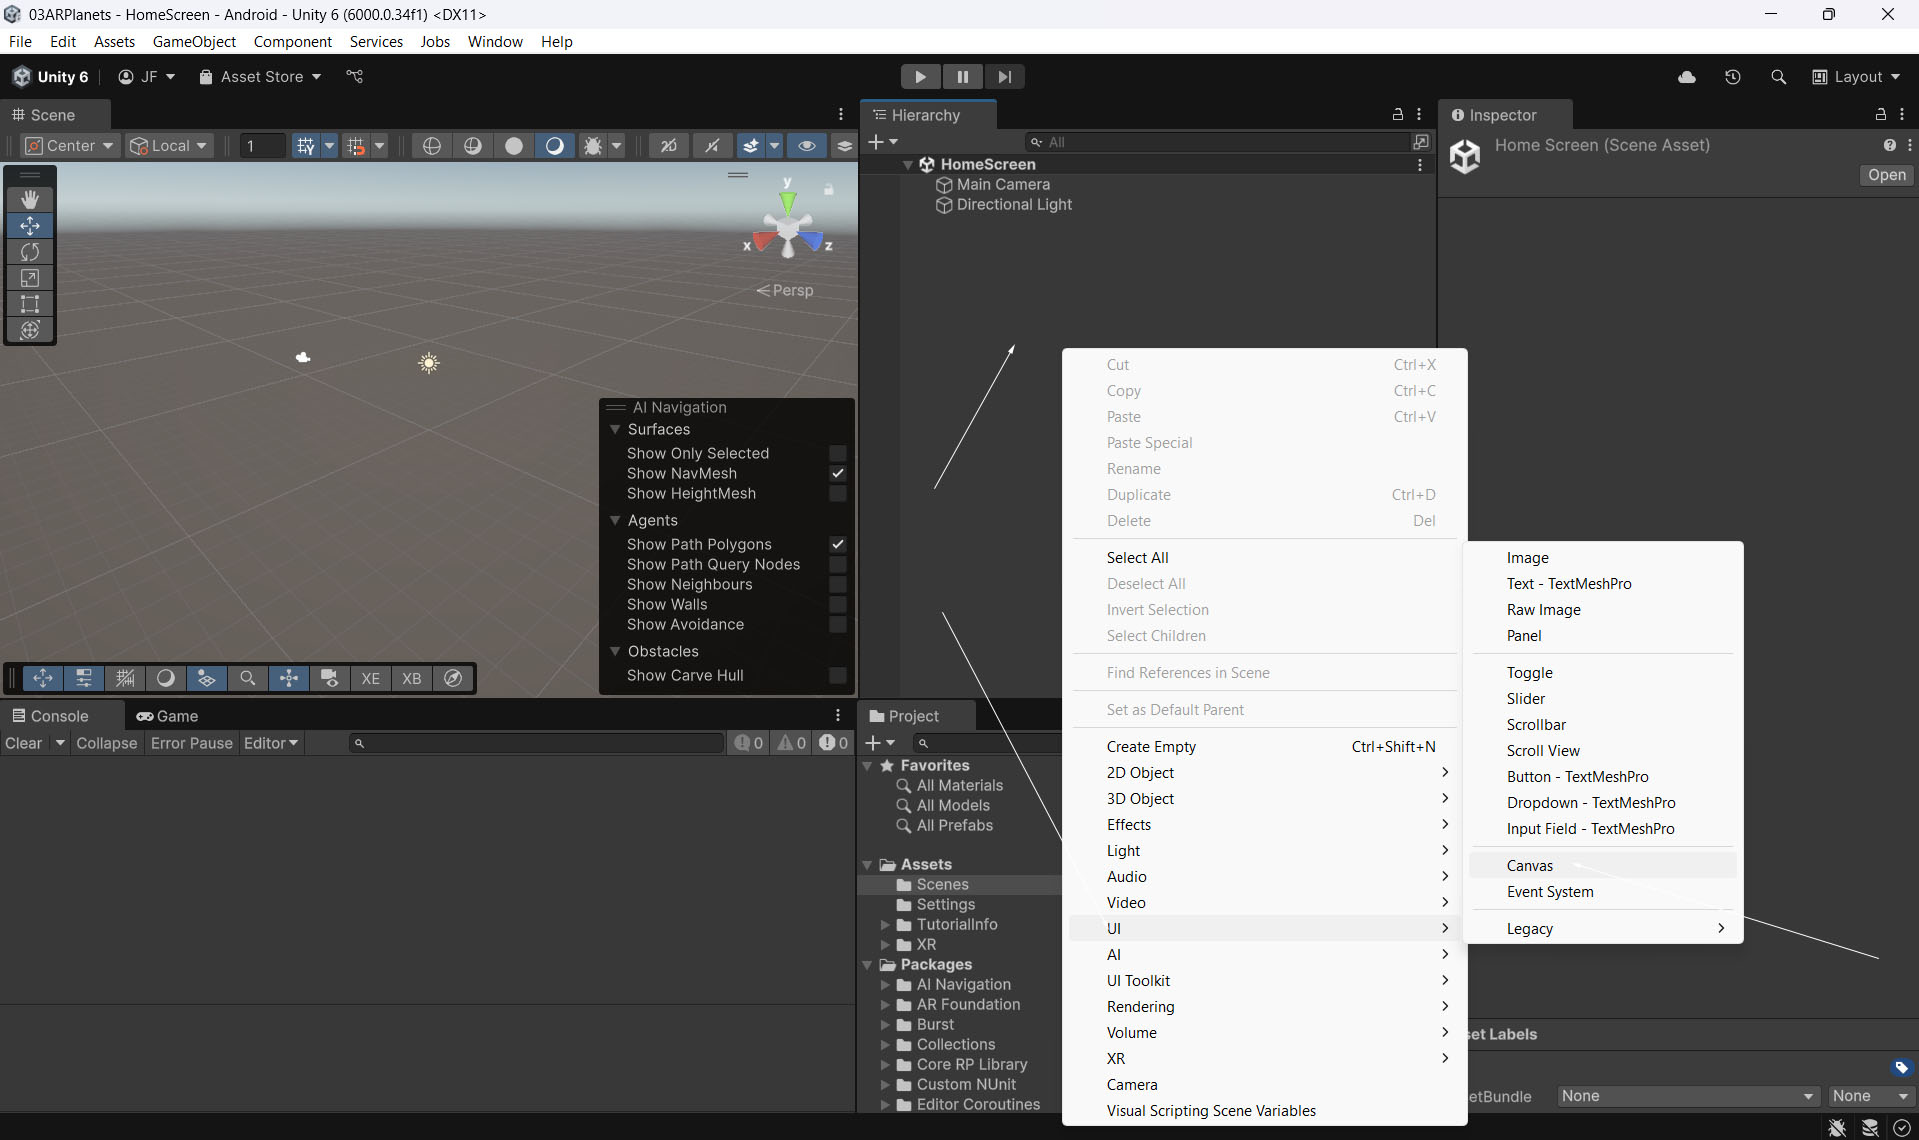Open Undo History clock icon
The width and height of the screenshot is (1919, 1140).
click(1733, 77)
